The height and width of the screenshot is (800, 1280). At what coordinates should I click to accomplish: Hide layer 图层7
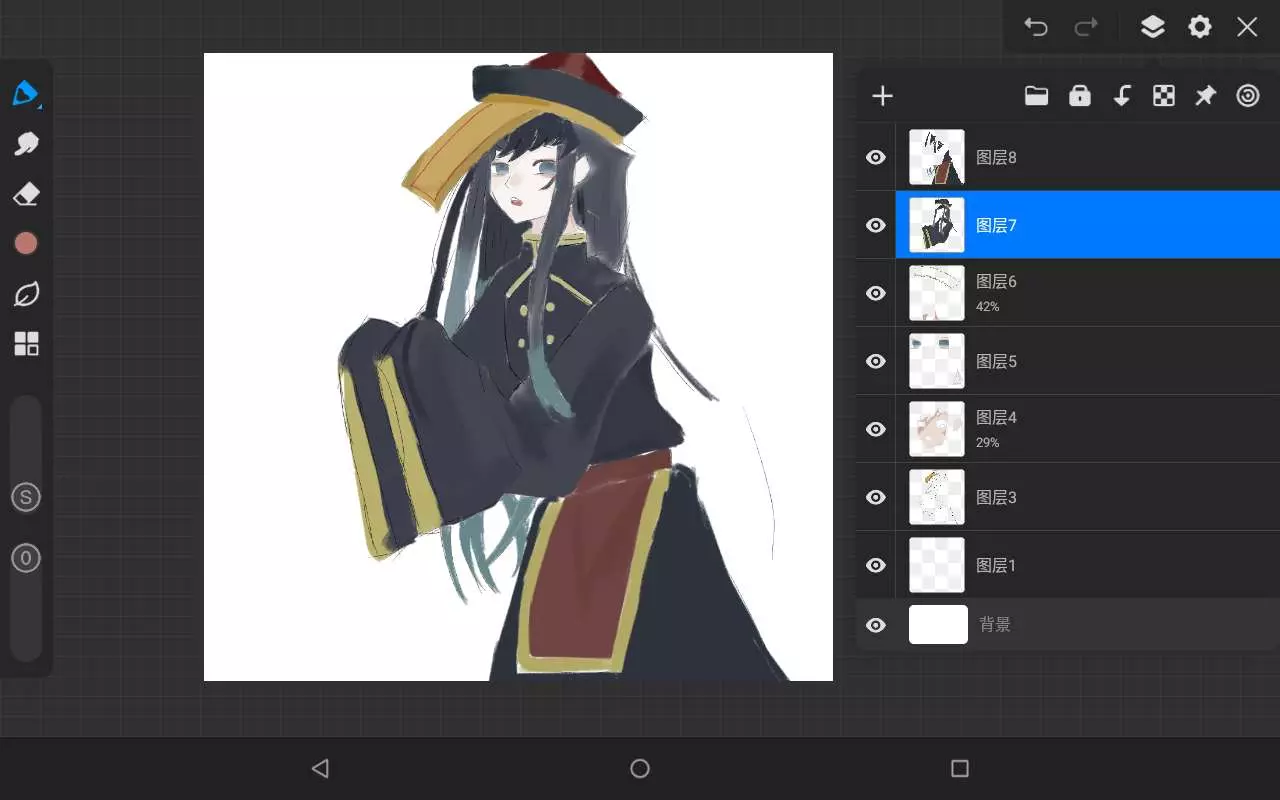pos(876,225)
